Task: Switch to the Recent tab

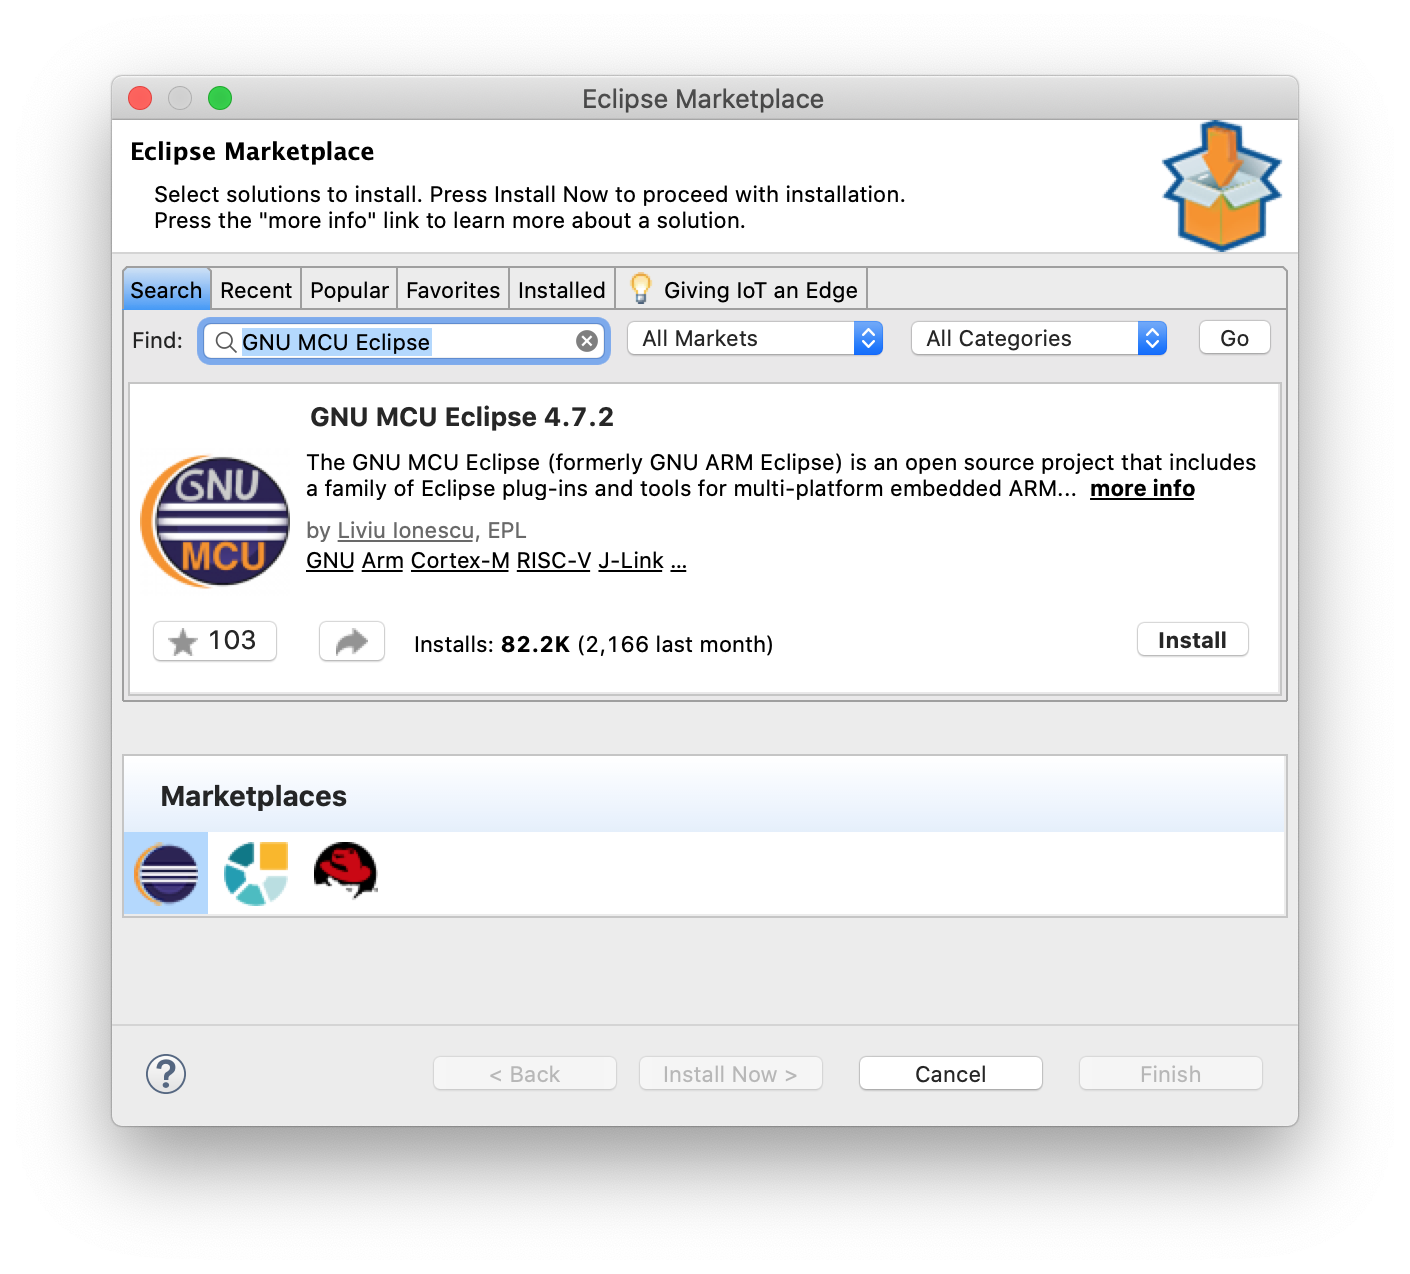Action: [x=256, y=290]
